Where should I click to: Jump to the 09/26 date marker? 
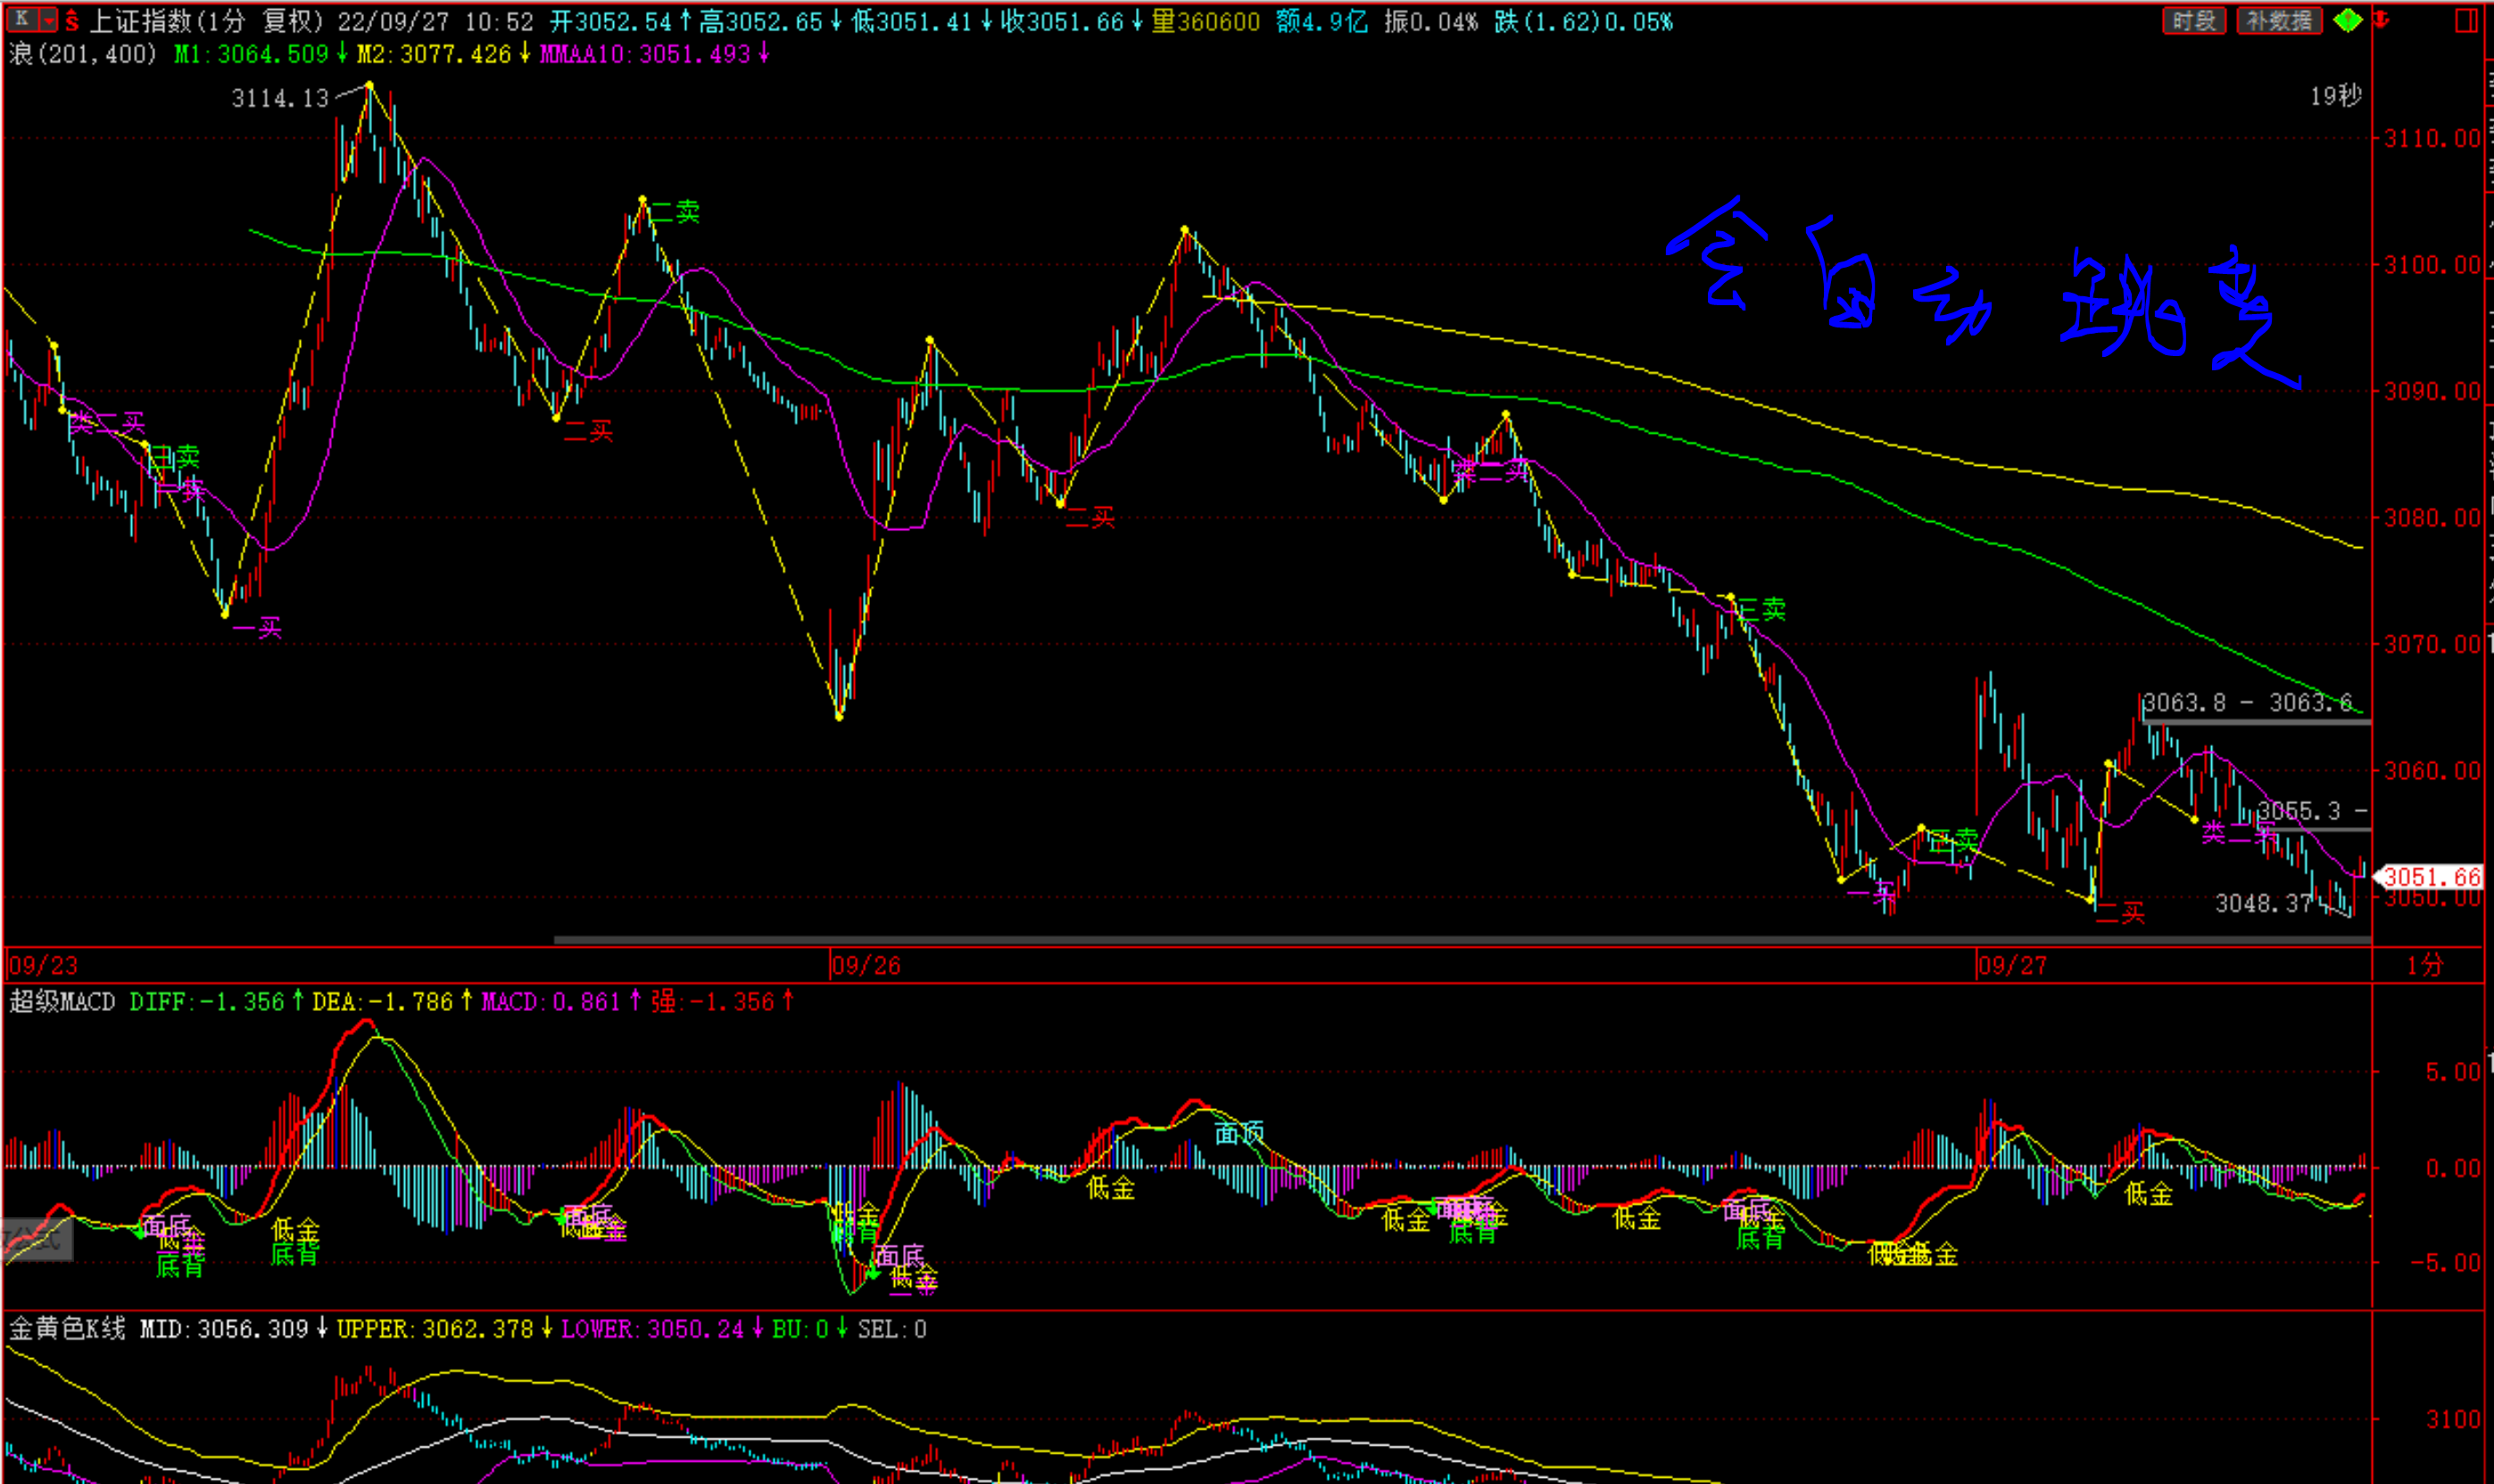866,966
